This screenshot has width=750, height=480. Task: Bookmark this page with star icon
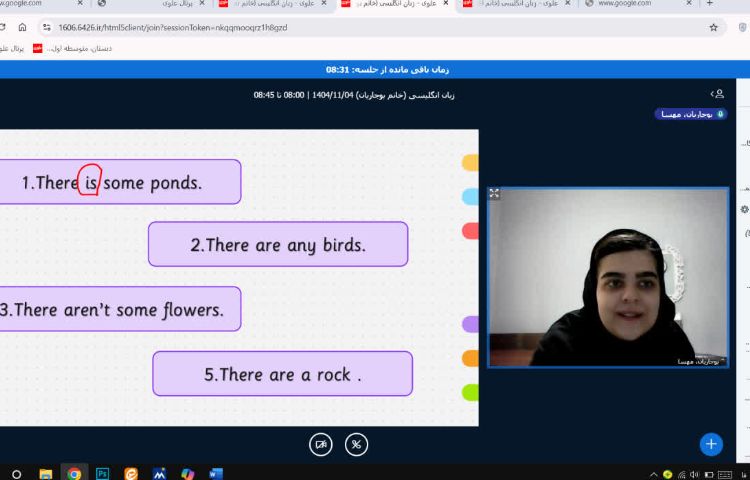[713, 27]
